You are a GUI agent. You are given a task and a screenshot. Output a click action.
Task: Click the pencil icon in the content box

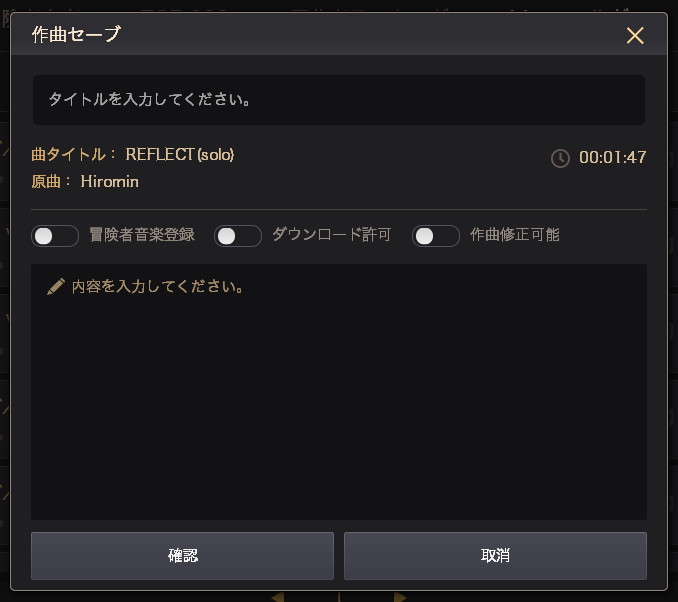tap(56, 287)
